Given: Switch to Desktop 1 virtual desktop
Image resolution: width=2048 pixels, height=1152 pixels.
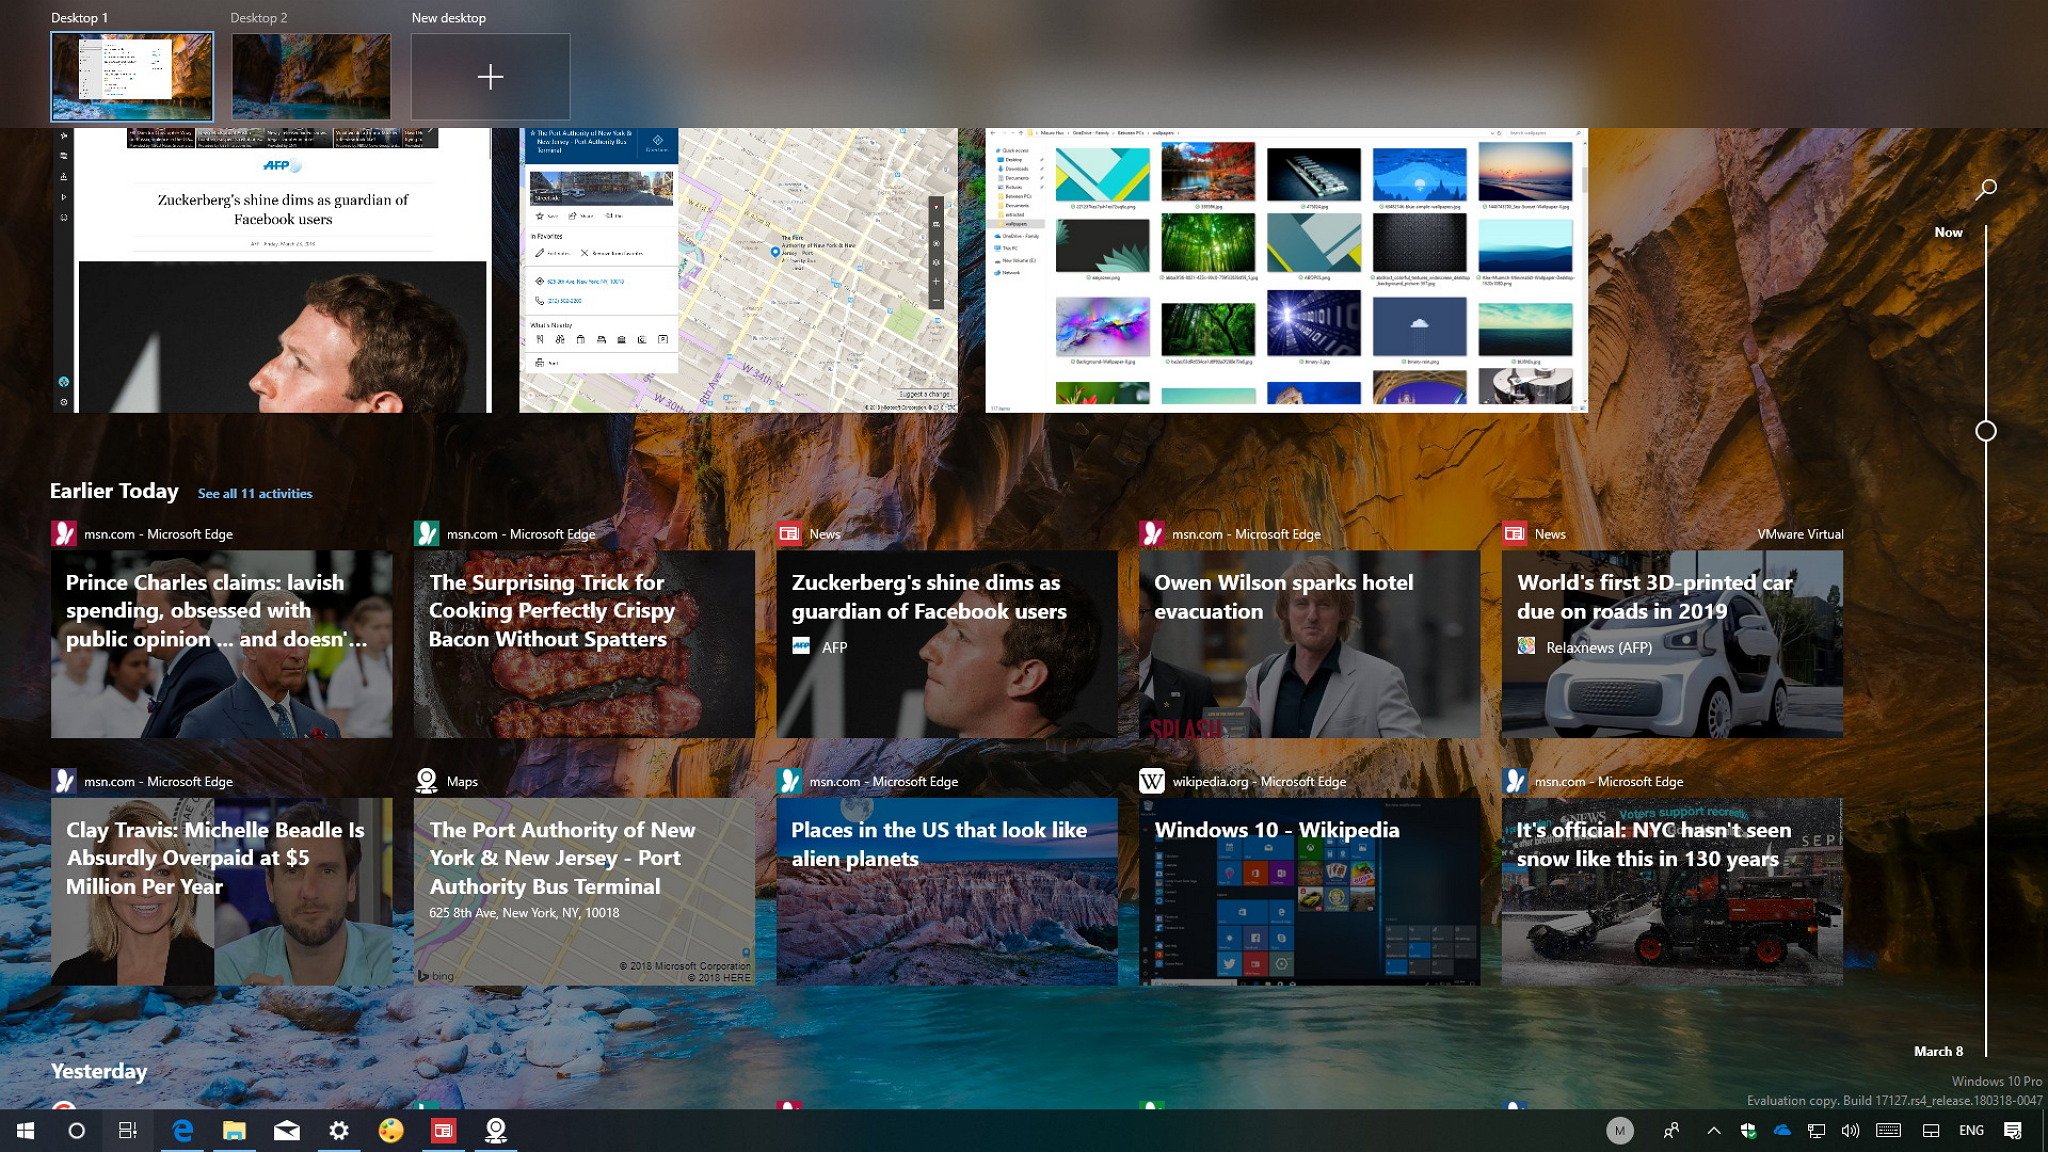Looking at the screenshot, I should pos(132,75).
